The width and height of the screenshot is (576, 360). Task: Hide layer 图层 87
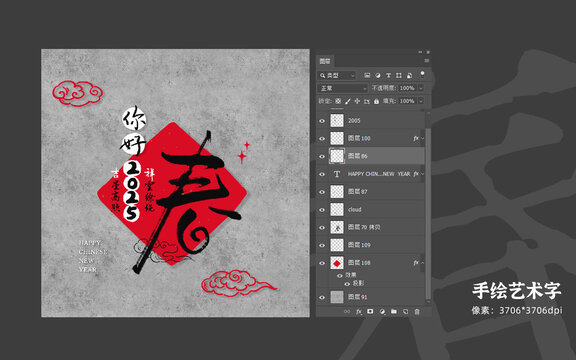point(322,192)
